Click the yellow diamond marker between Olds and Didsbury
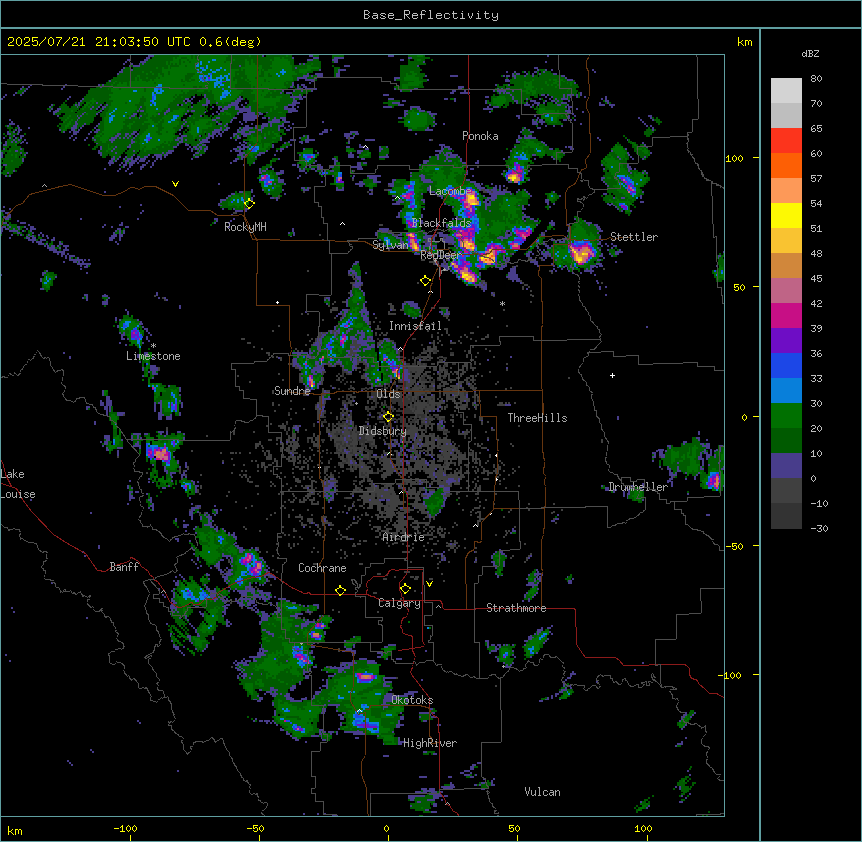This screenshot has width=862, height=842. (388, 417)
